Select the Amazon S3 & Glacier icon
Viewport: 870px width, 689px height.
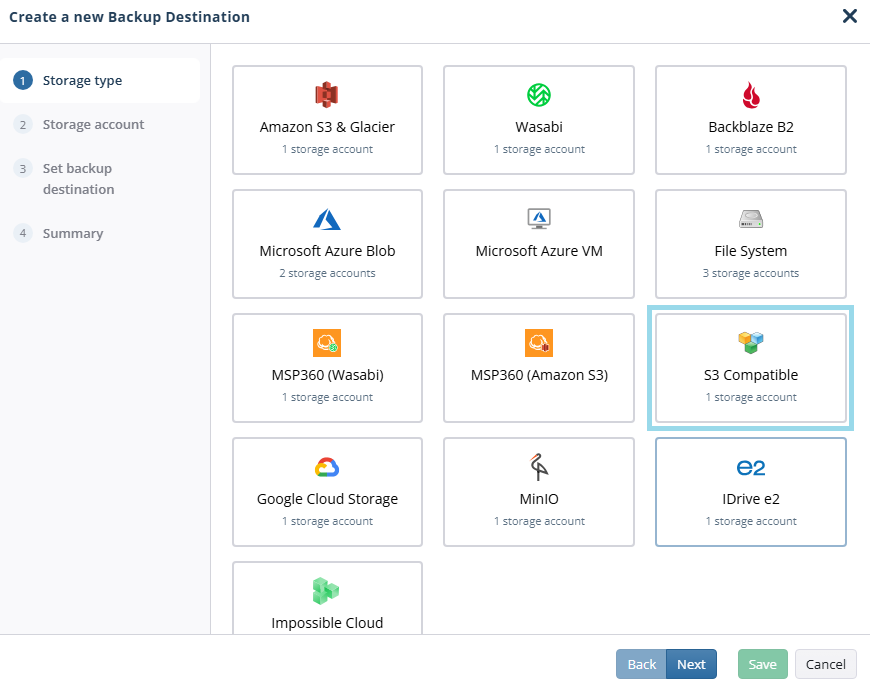[327, 95]
